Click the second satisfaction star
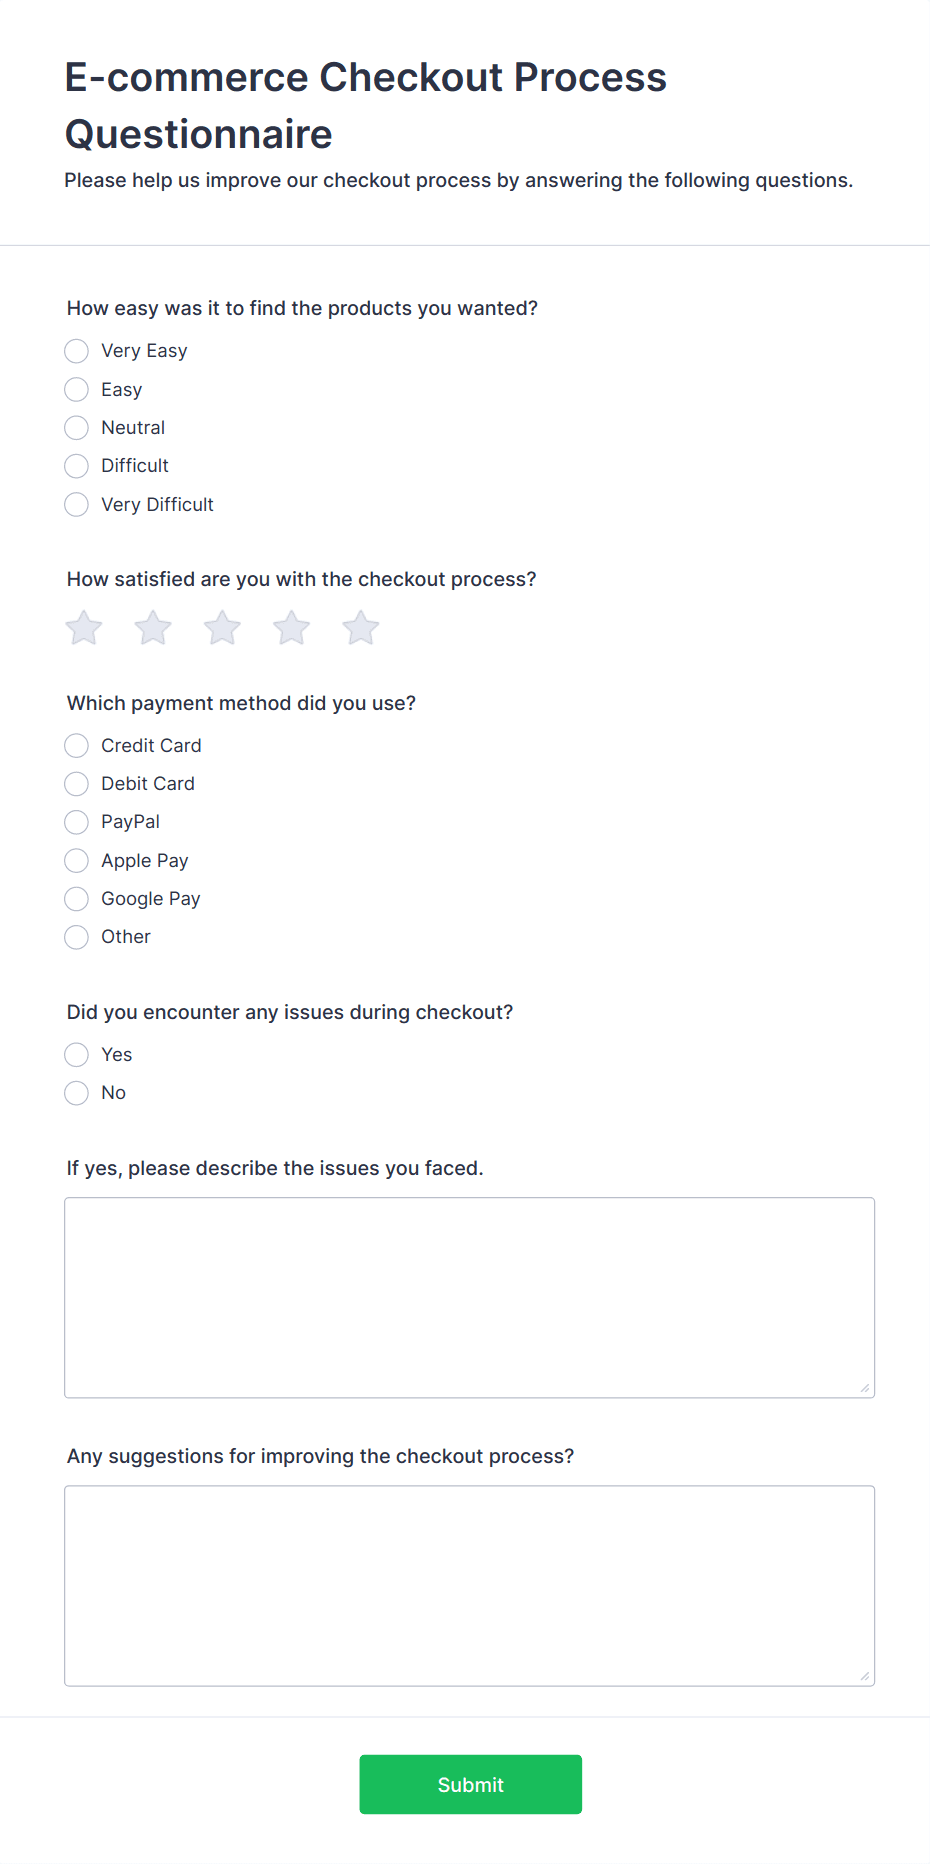 pos(153,628)
